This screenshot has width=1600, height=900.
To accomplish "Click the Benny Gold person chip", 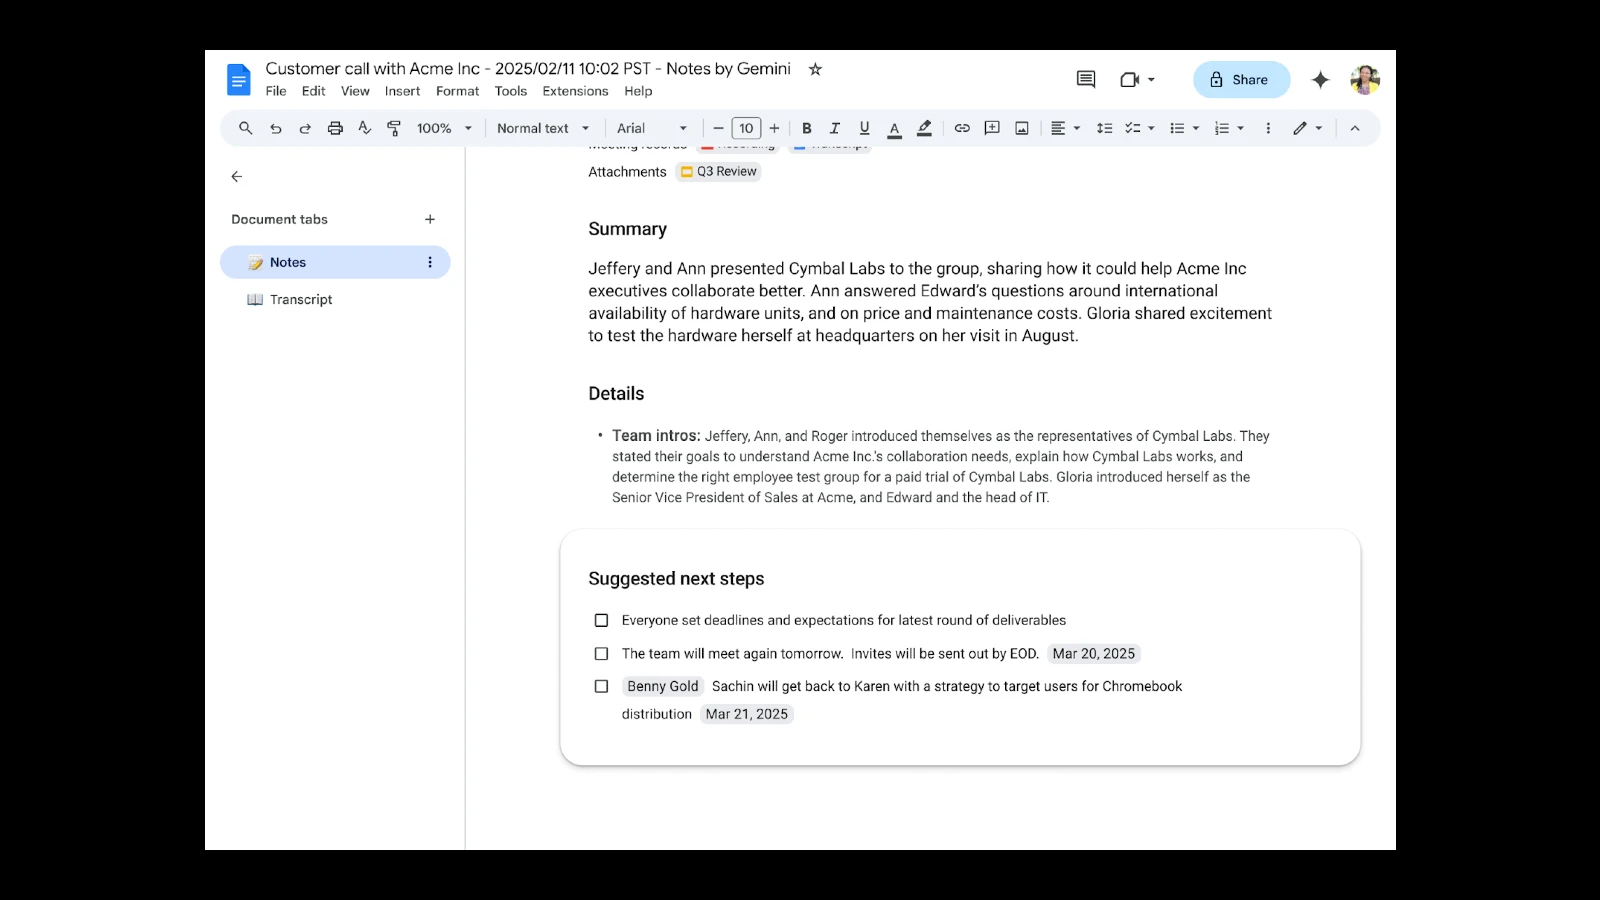I will (663, 686).
